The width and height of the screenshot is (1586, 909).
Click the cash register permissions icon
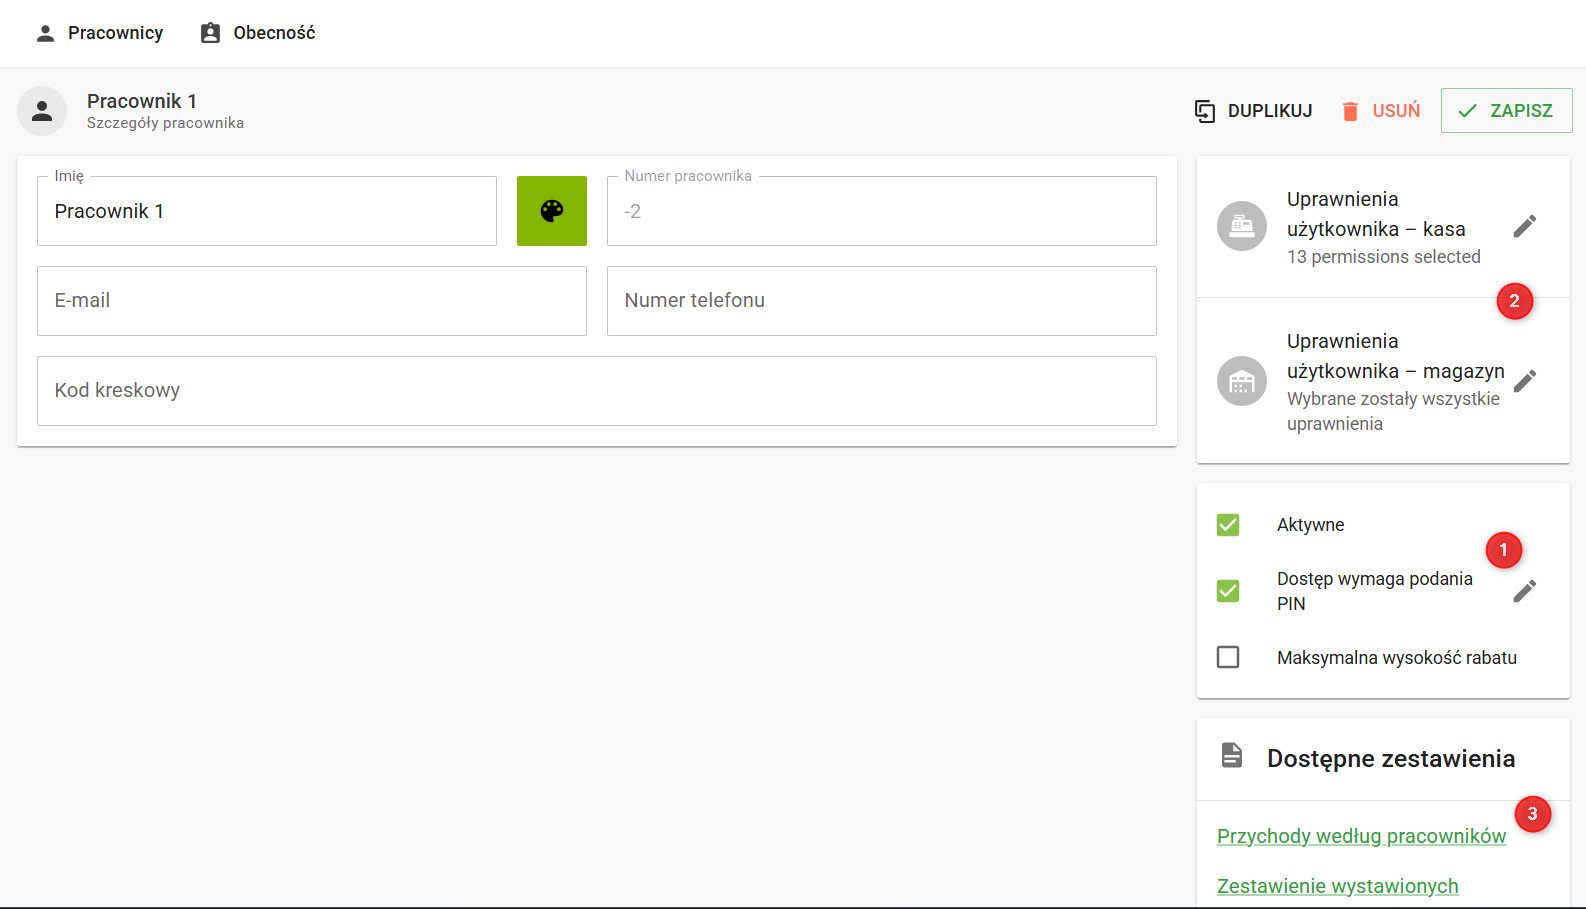point(1241,226)
